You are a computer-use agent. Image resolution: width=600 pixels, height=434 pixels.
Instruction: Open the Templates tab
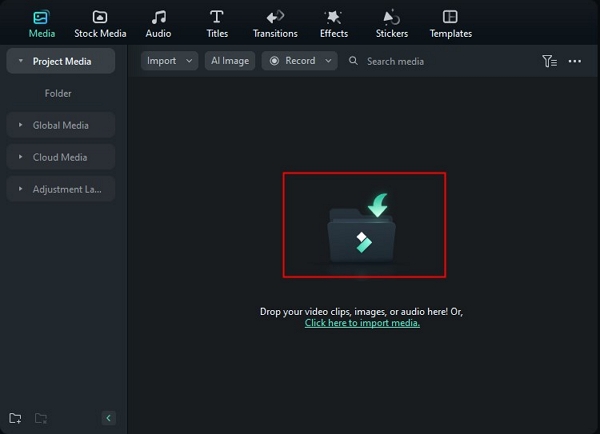tap(451, 24)
